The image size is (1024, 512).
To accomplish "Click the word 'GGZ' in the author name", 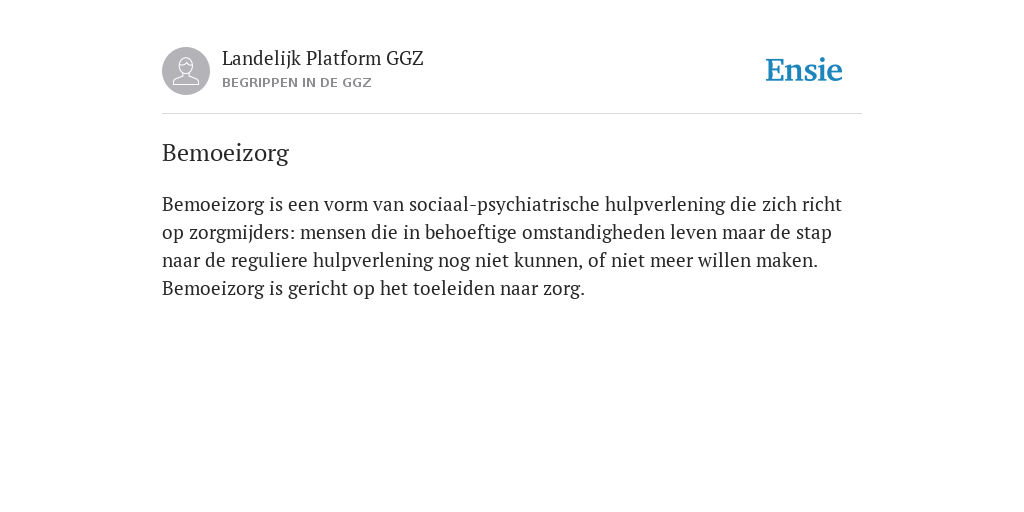I will [405, 59].
